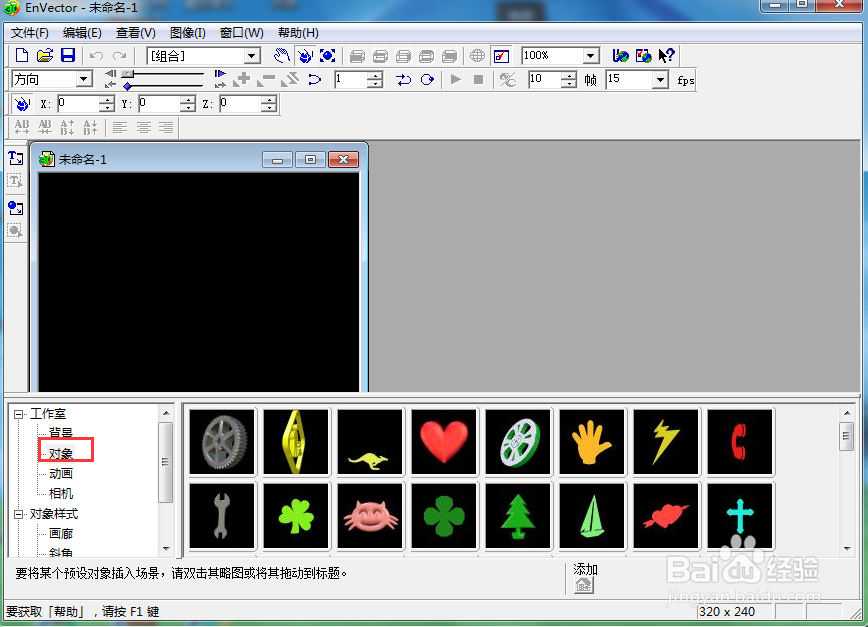Screen dimensions: 868x627
Task: Click the remove keyframe minus icon
Action: click(266, 80)
